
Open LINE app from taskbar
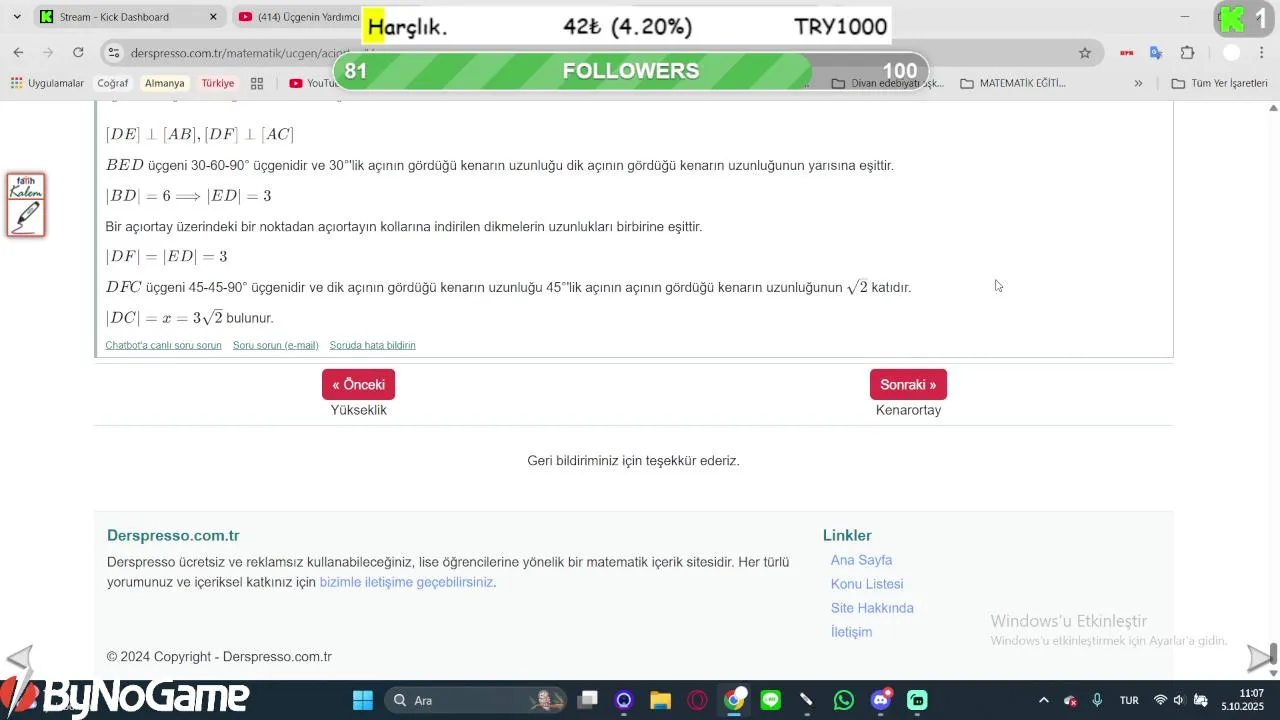(770, 700)
